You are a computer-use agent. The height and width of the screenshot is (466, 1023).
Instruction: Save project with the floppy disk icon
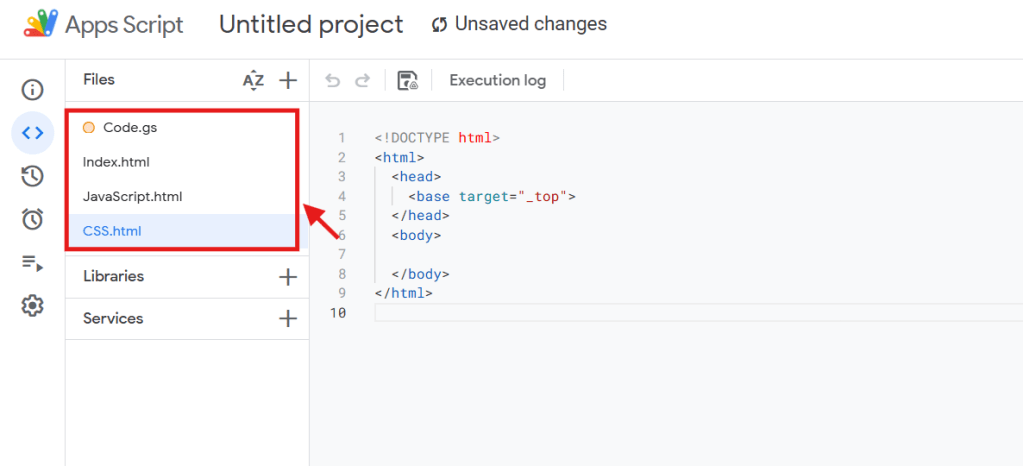click(x=407, y=80)
